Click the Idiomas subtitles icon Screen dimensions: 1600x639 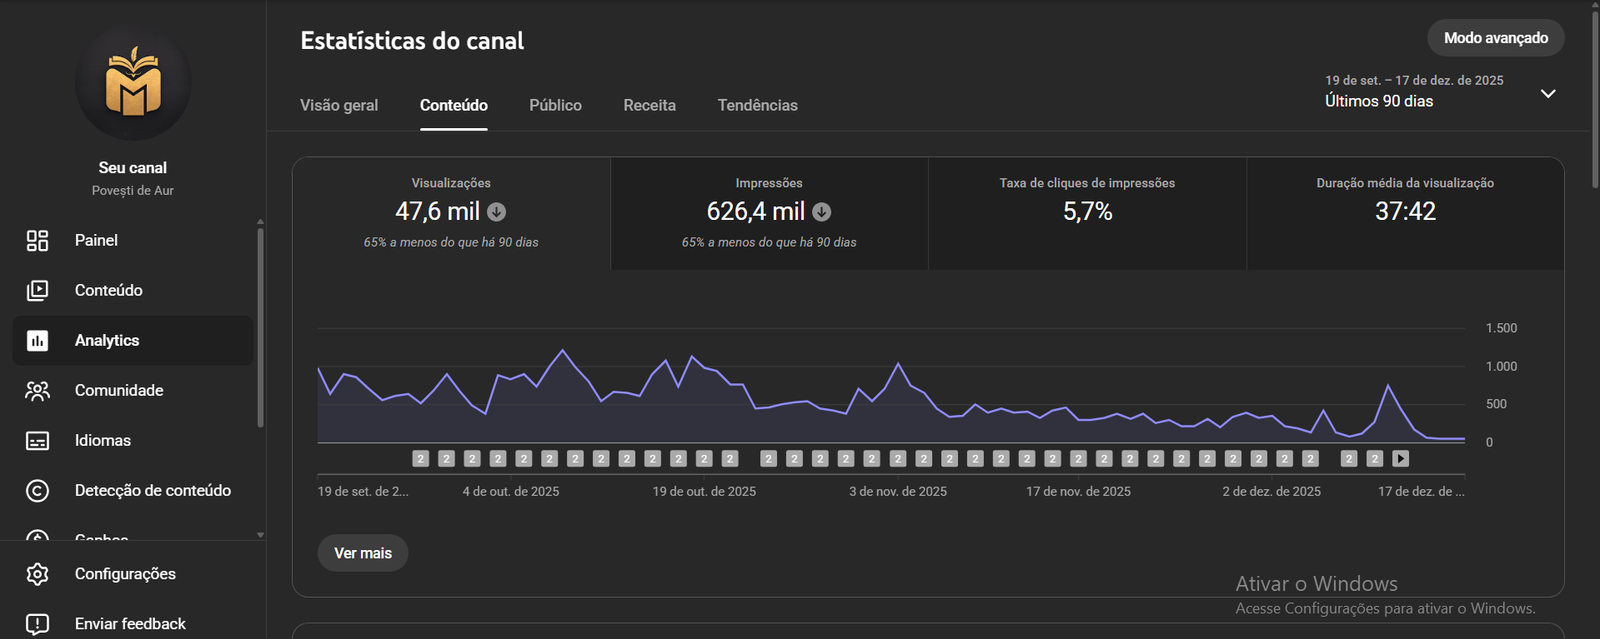pyautogui.click(x=37, y=441)
